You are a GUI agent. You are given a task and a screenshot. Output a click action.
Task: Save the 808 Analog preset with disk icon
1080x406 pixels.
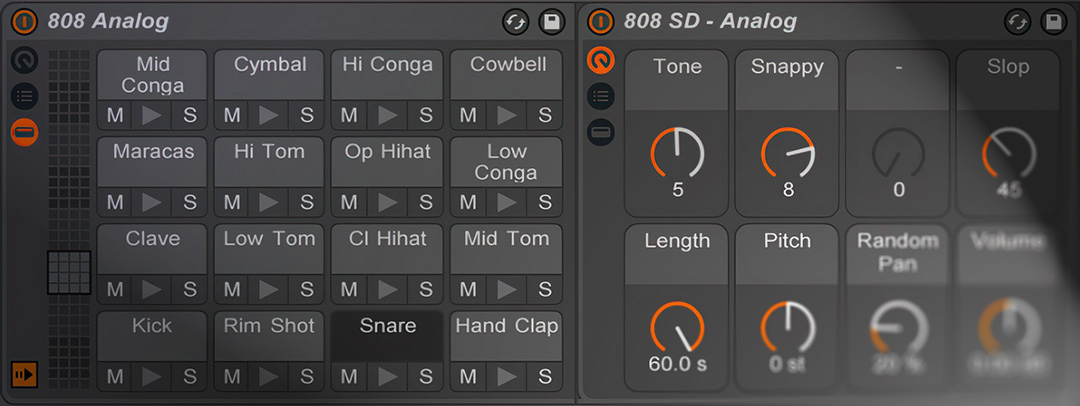pos(551,22)
